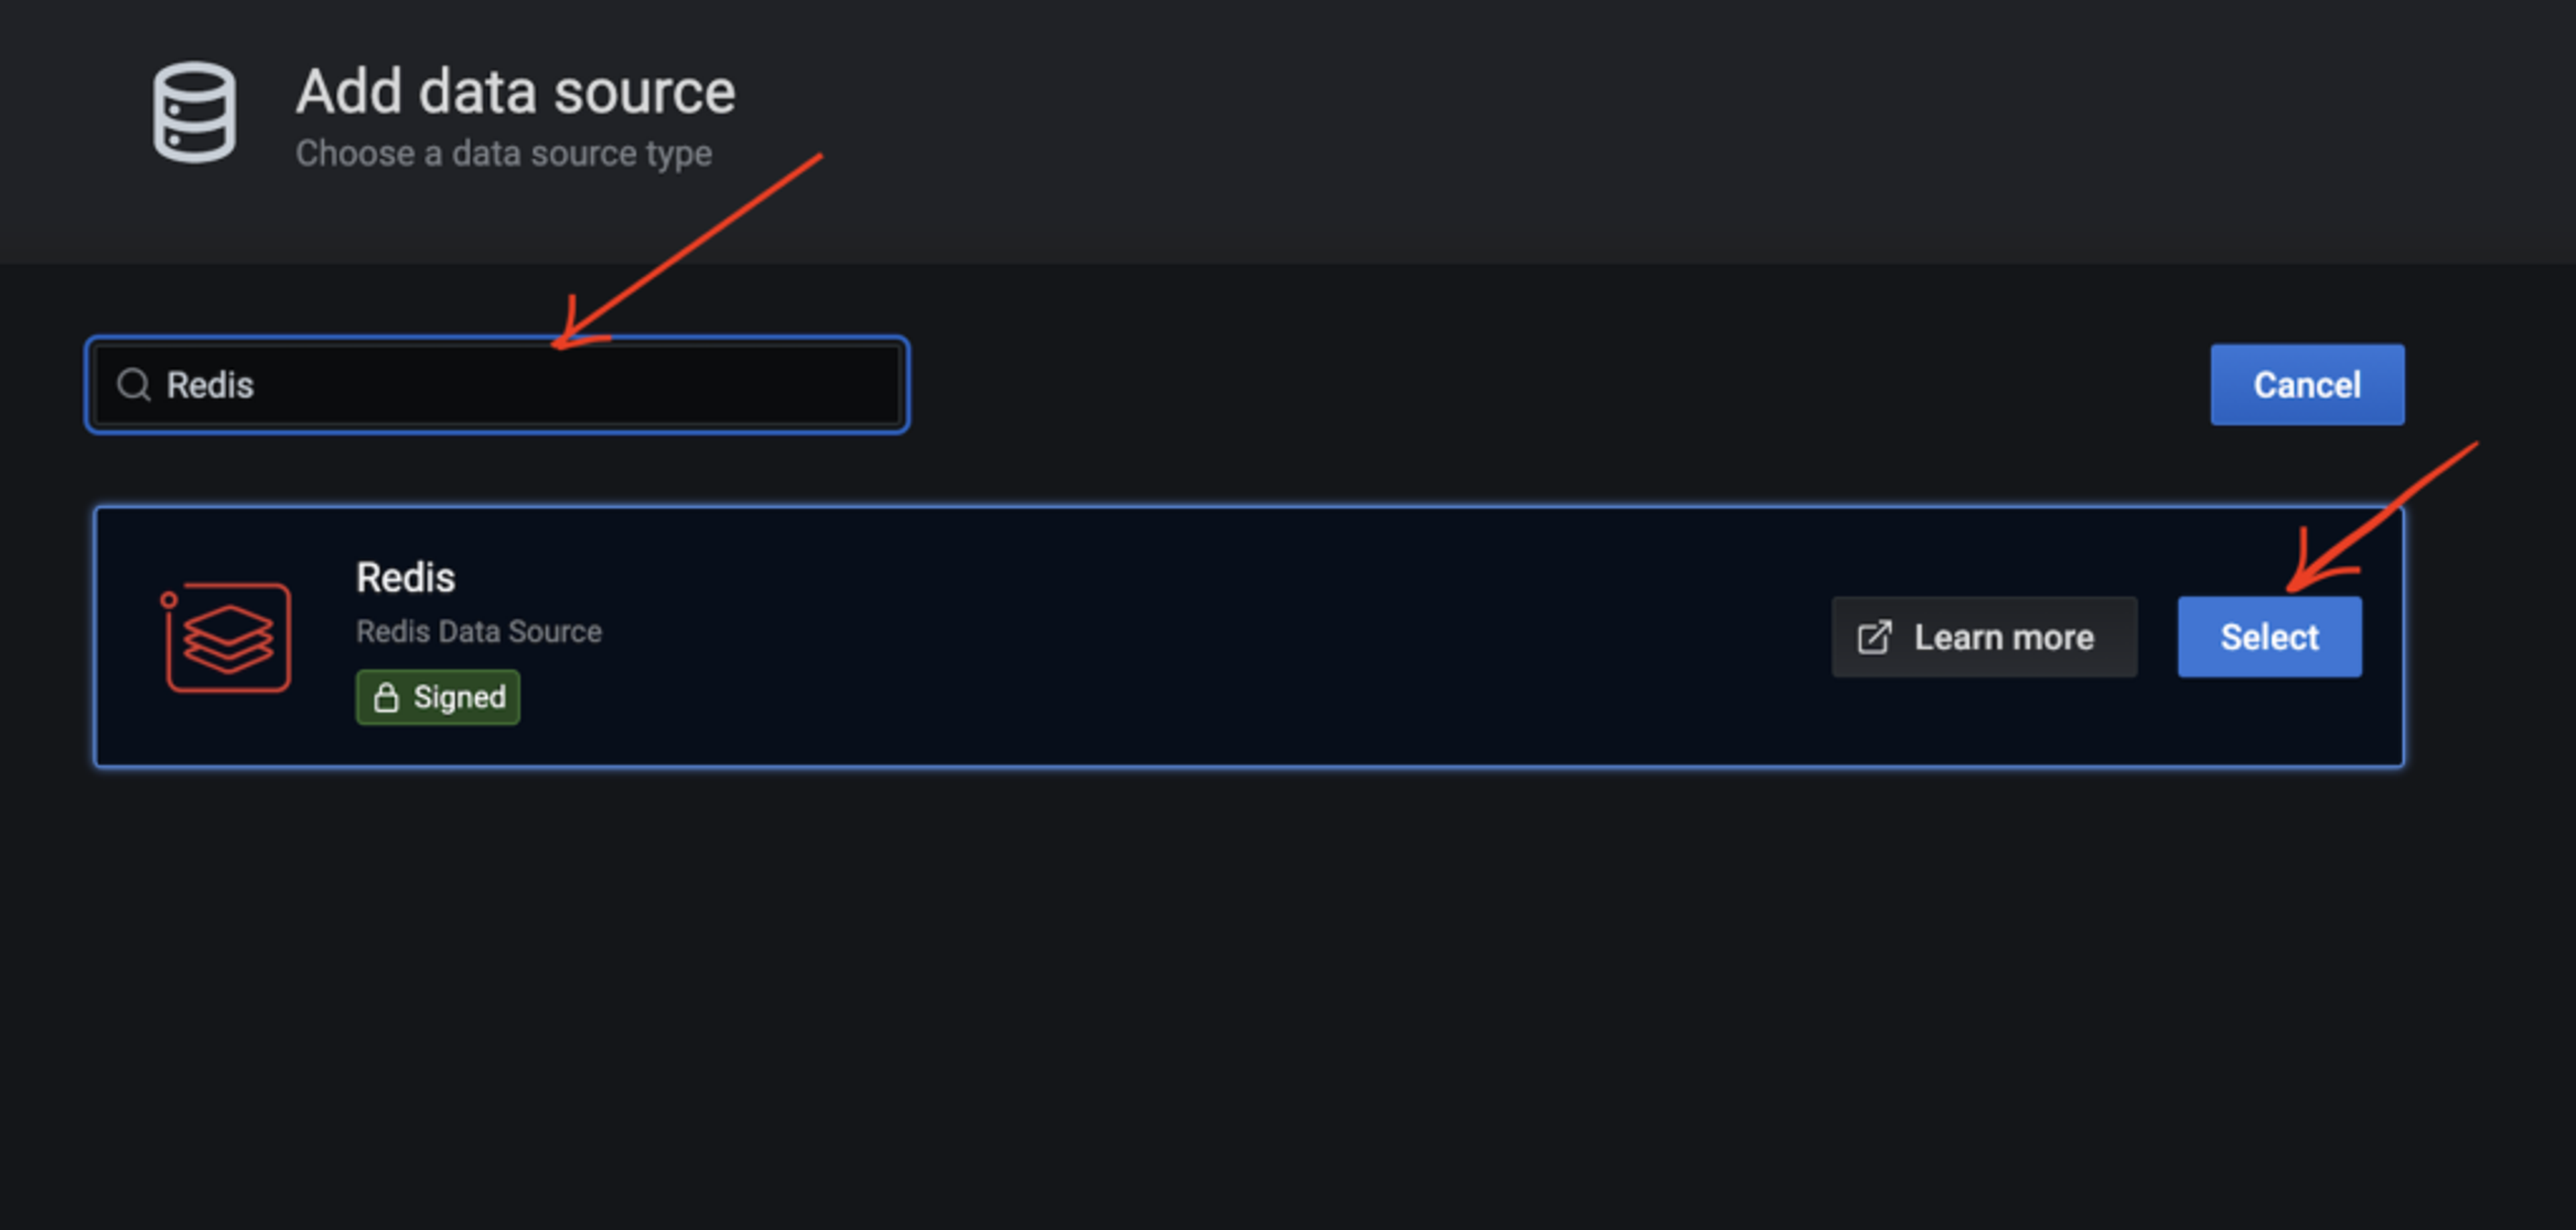Click the database icon beside Add data source
The width and height of the screenshot is (2576, 1230).
[195, 112]
